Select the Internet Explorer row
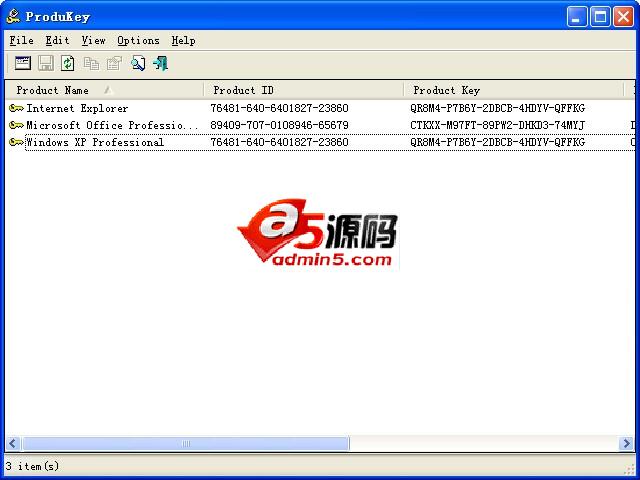The image size is (640, 480). [320, 108]
